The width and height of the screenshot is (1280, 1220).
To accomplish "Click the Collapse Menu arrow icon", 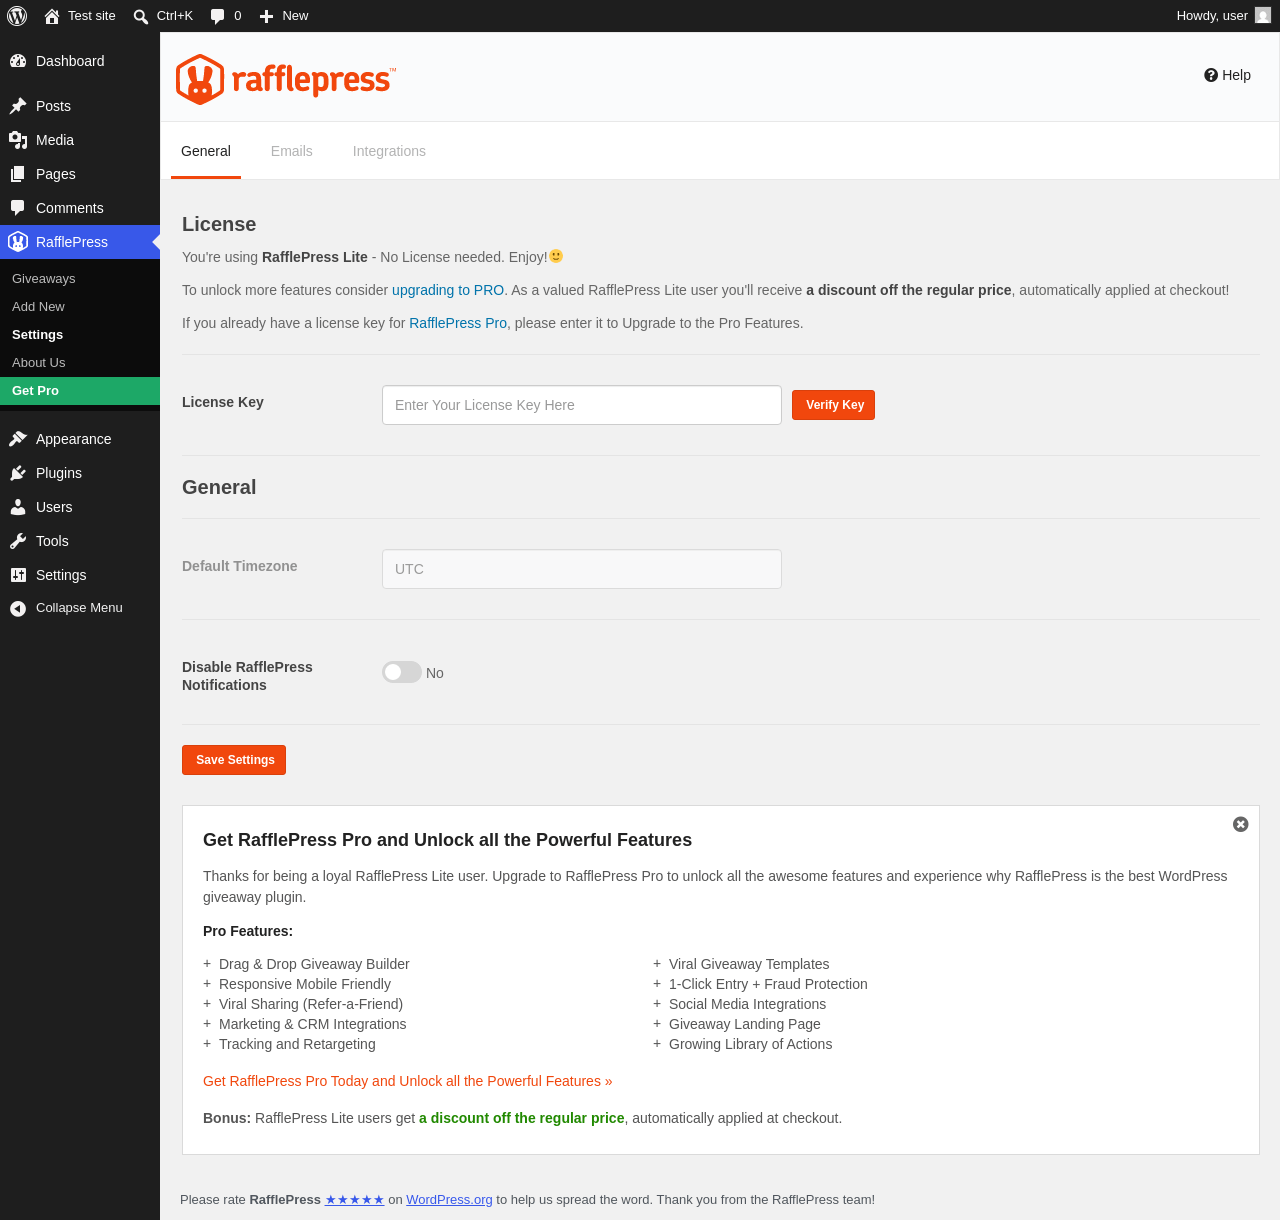I will coord(18,608).
